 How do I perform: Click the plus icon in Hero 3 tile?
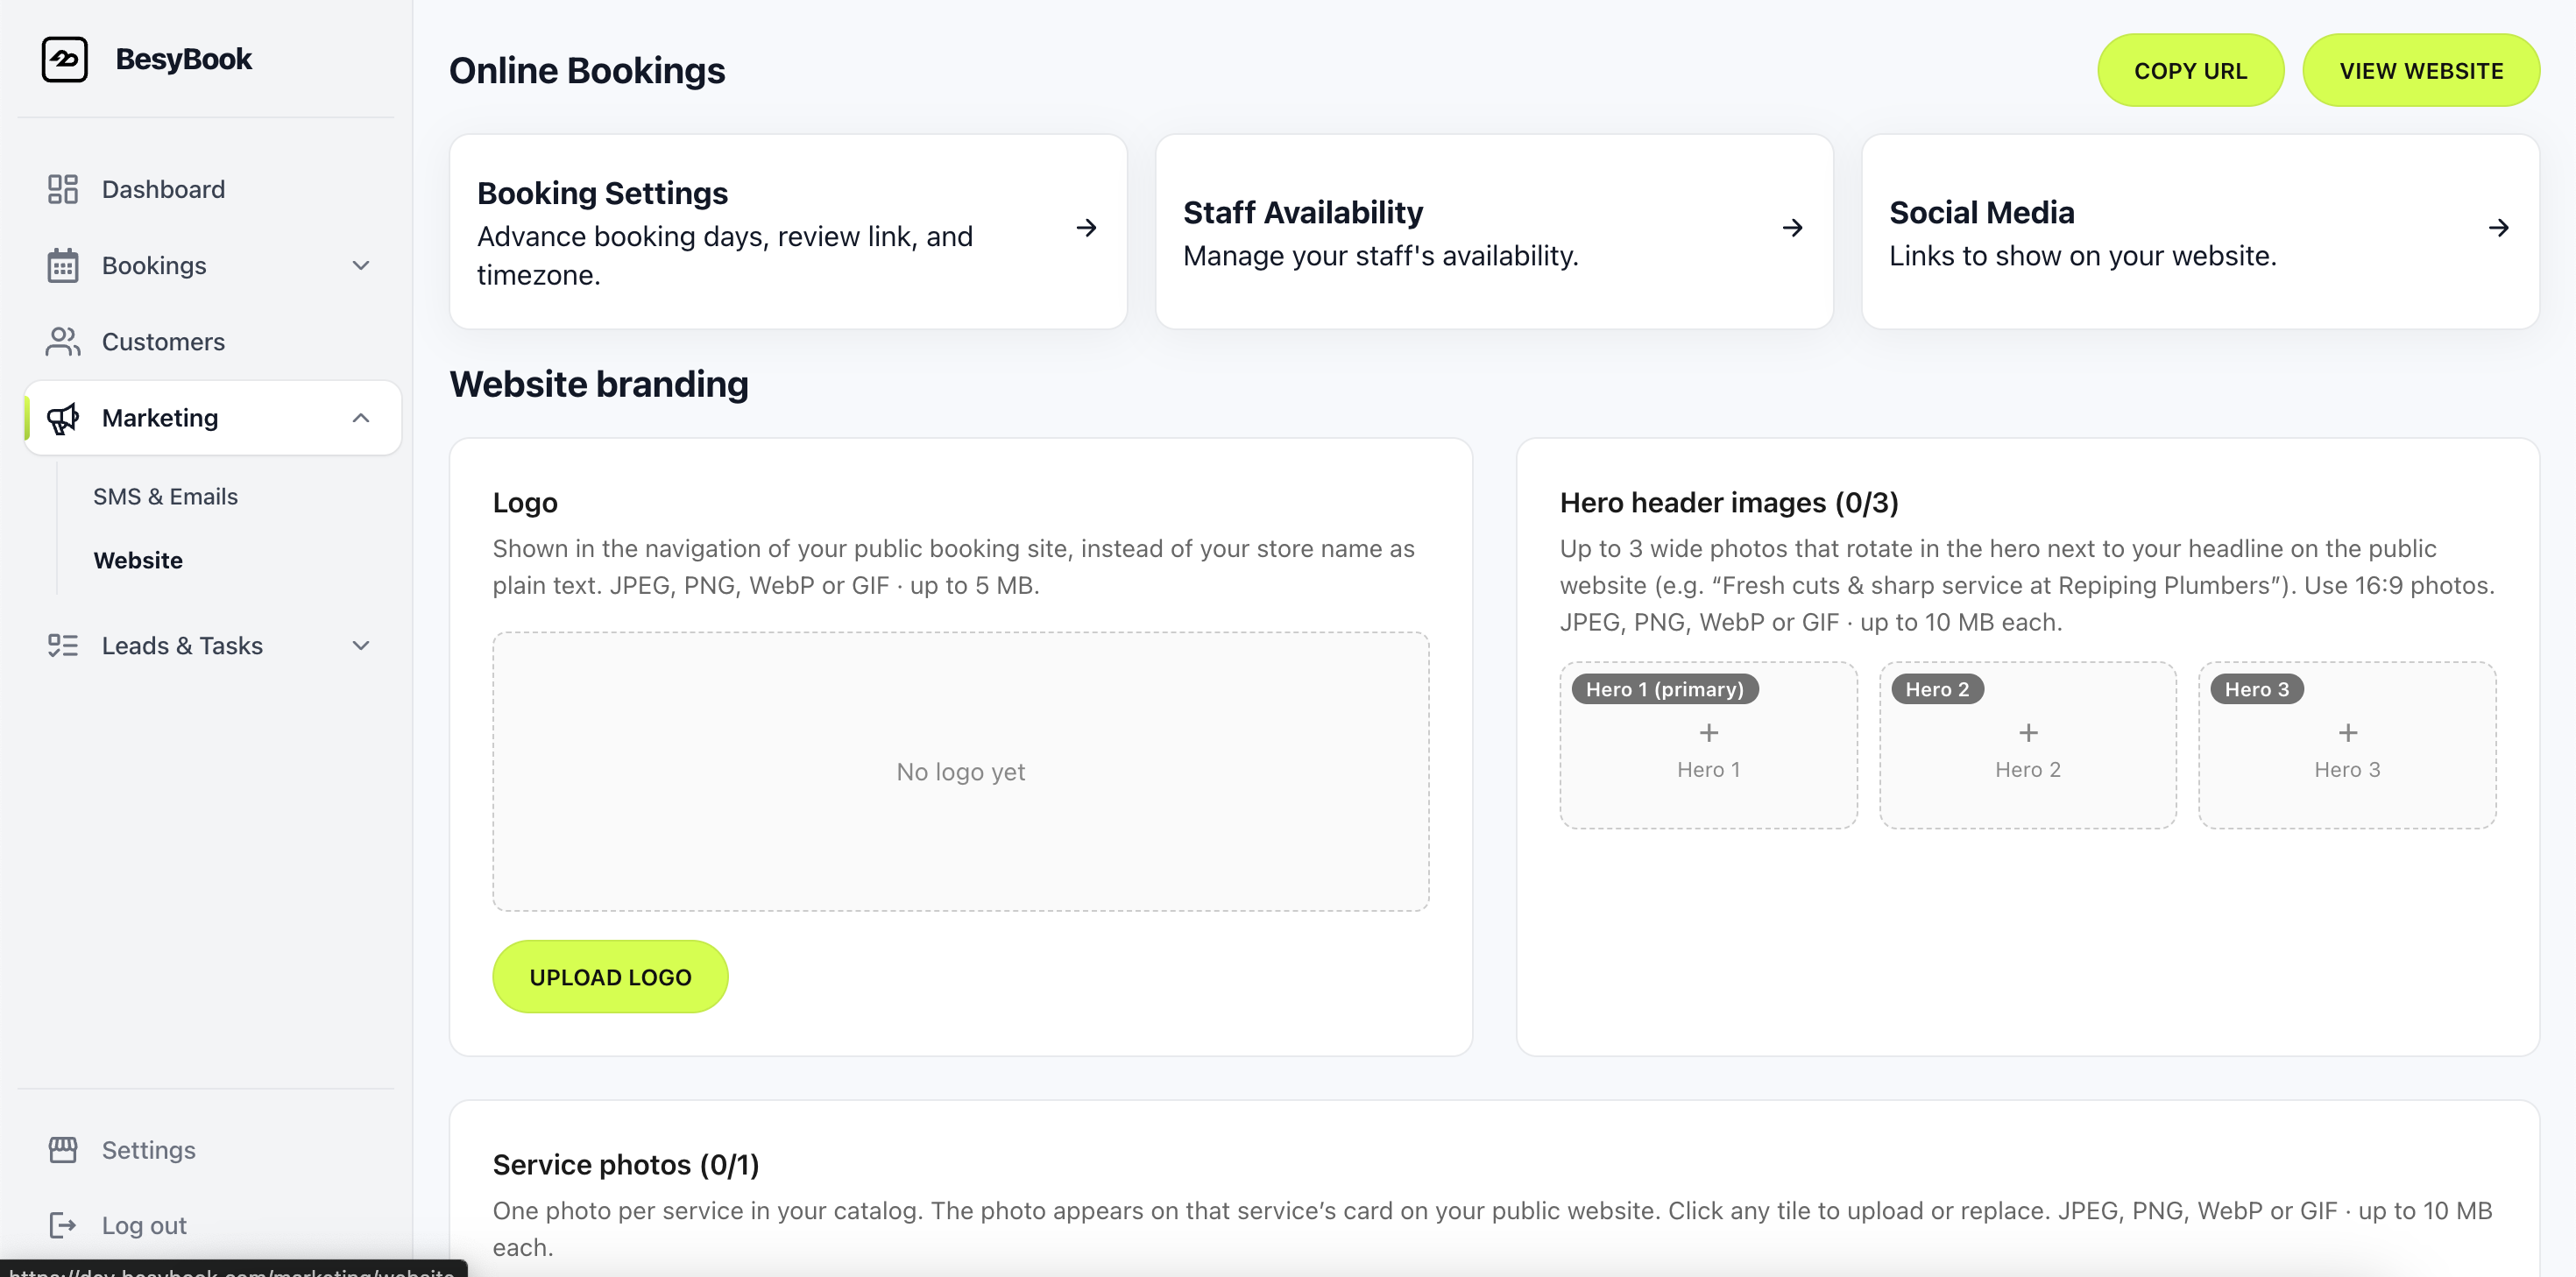pos(2347,733)
